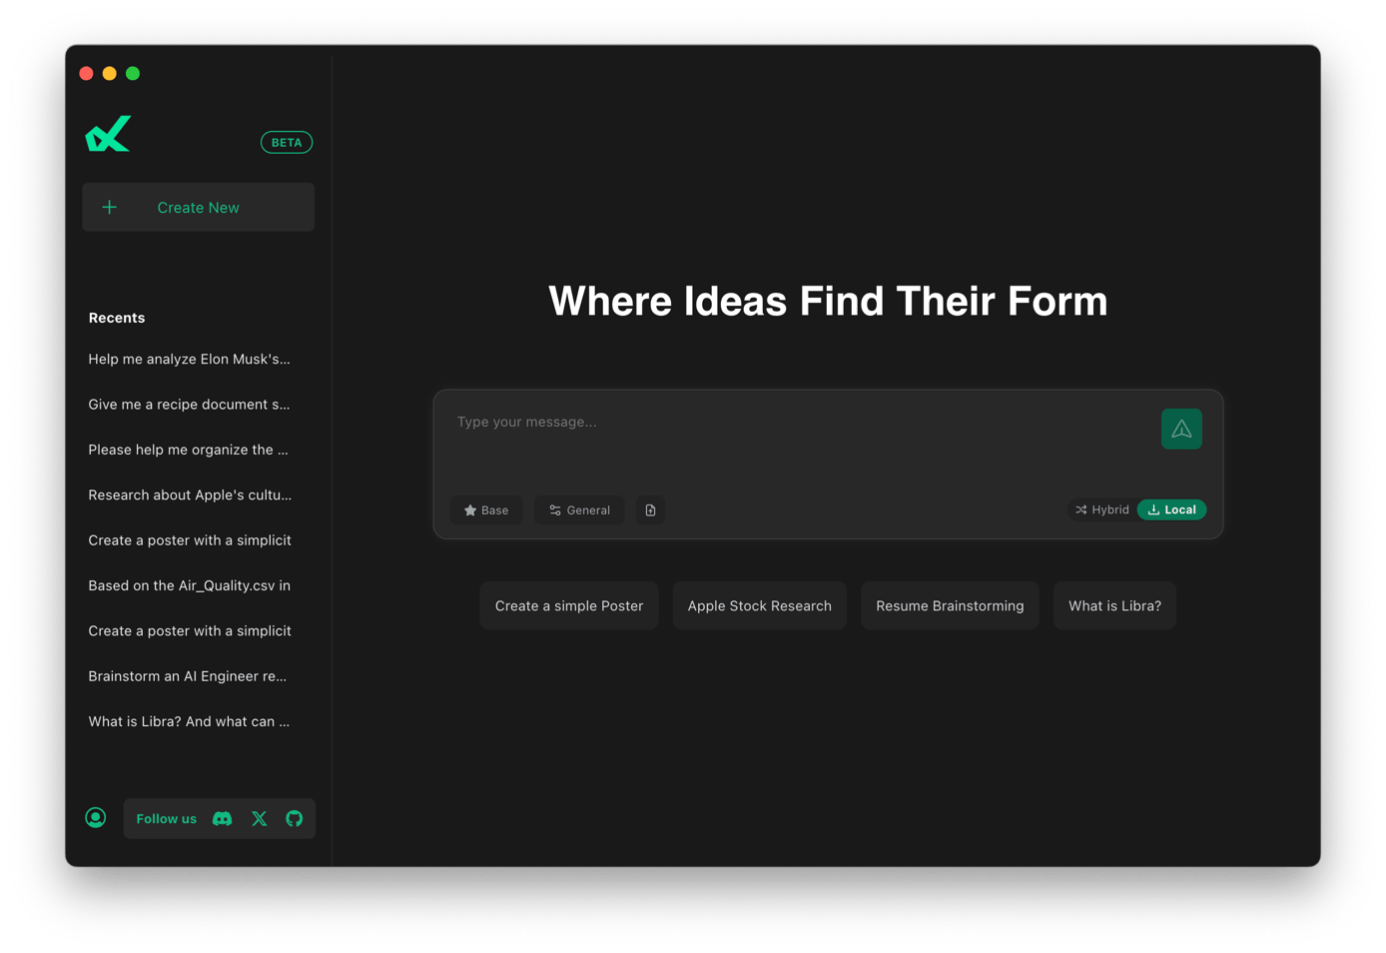1386x953 pixels.
Task: Click the green Libra logo icon
Action: click(108, 134)
